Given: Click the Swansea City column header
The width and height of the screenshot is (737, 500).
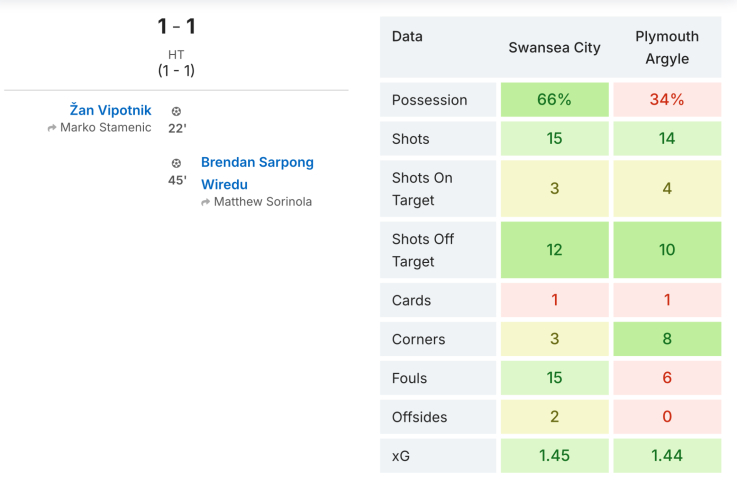Looking at the screenshot, I should [554, 47].
